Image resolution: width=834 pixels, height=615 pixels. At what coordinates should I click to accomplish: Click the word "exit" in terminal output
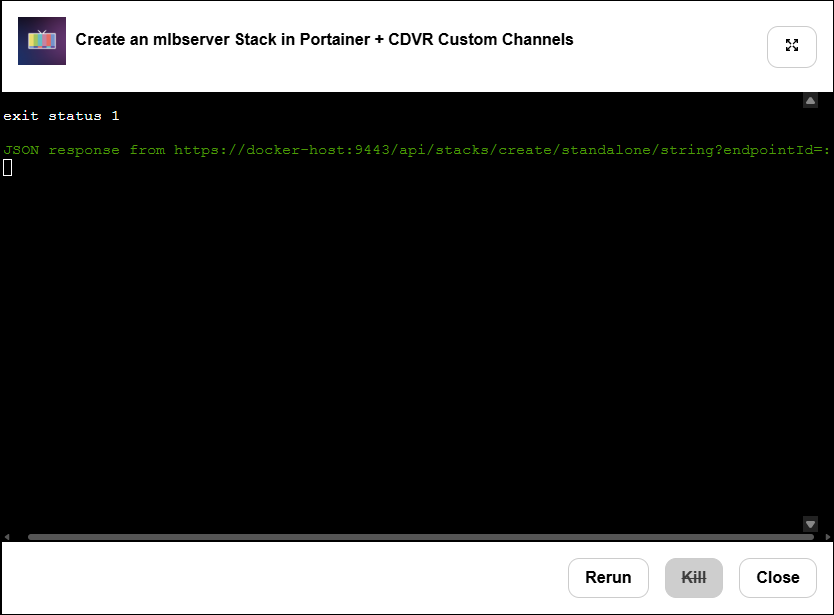click(21, 116)
